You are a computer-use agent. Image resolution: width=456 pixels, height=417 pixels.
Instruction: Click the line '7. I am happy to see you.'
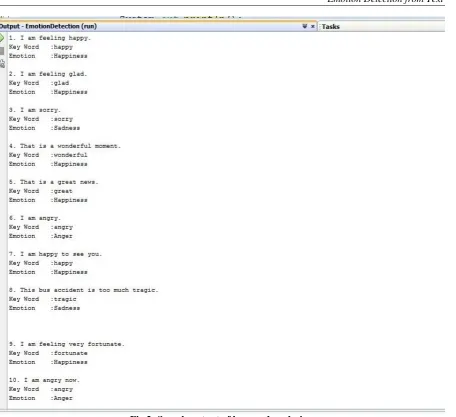55,254
